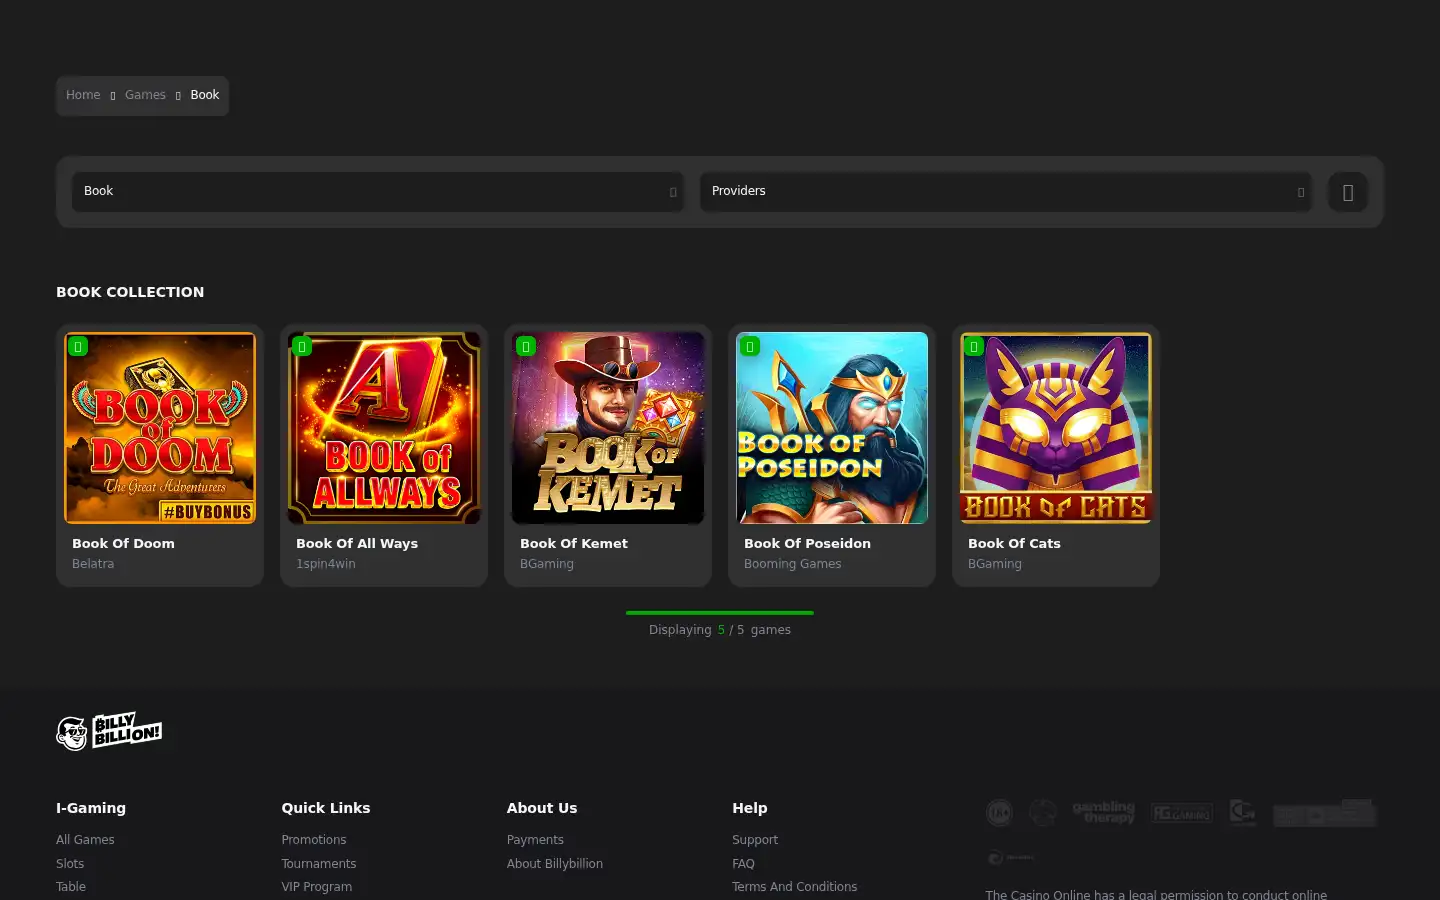This screenshot has height=900, width=1440.
Task: Open the Tournaments link
Action: point(319,864)
